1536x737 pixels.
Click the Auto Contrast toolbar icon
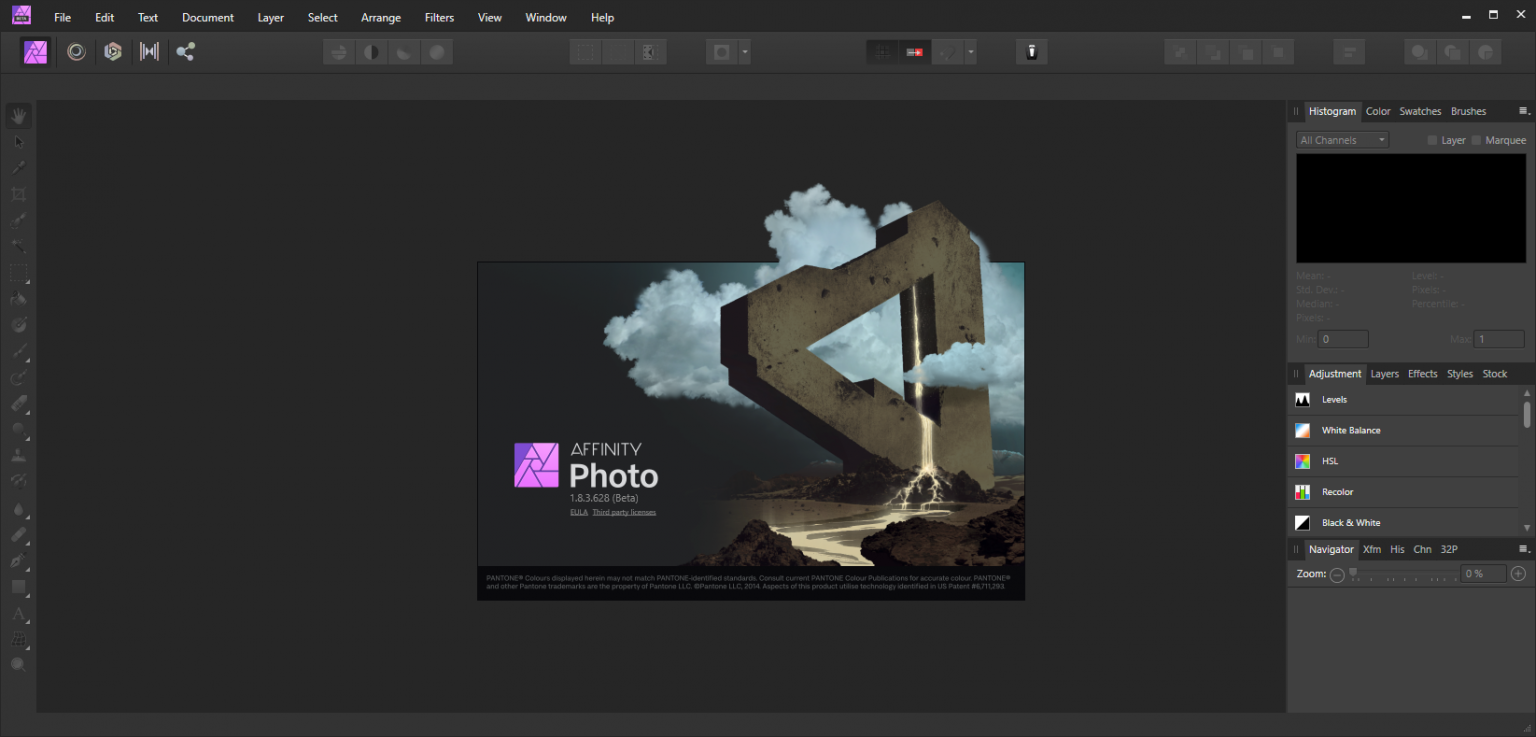(372, 52)
